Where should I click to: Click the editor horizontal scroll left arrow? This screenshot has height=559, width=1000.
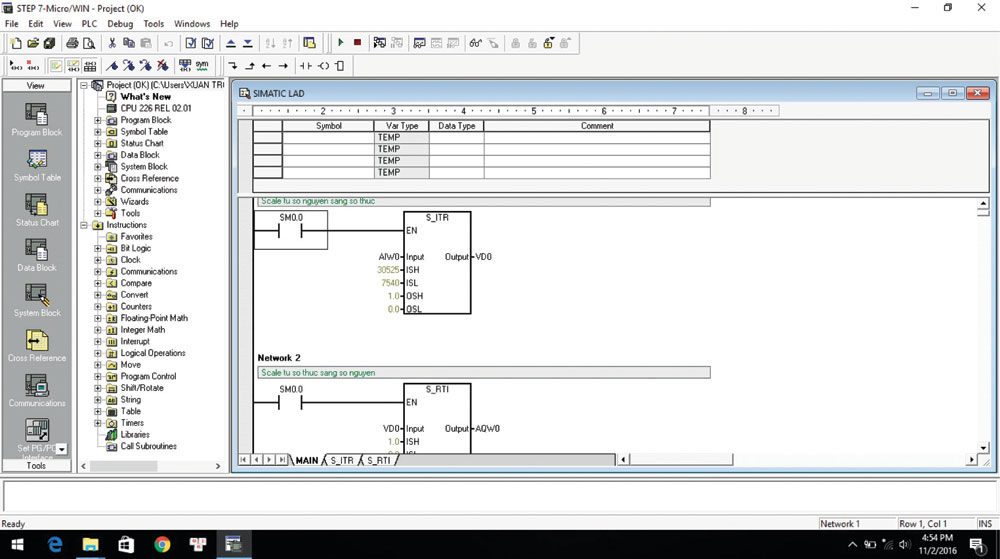(624, 459)
